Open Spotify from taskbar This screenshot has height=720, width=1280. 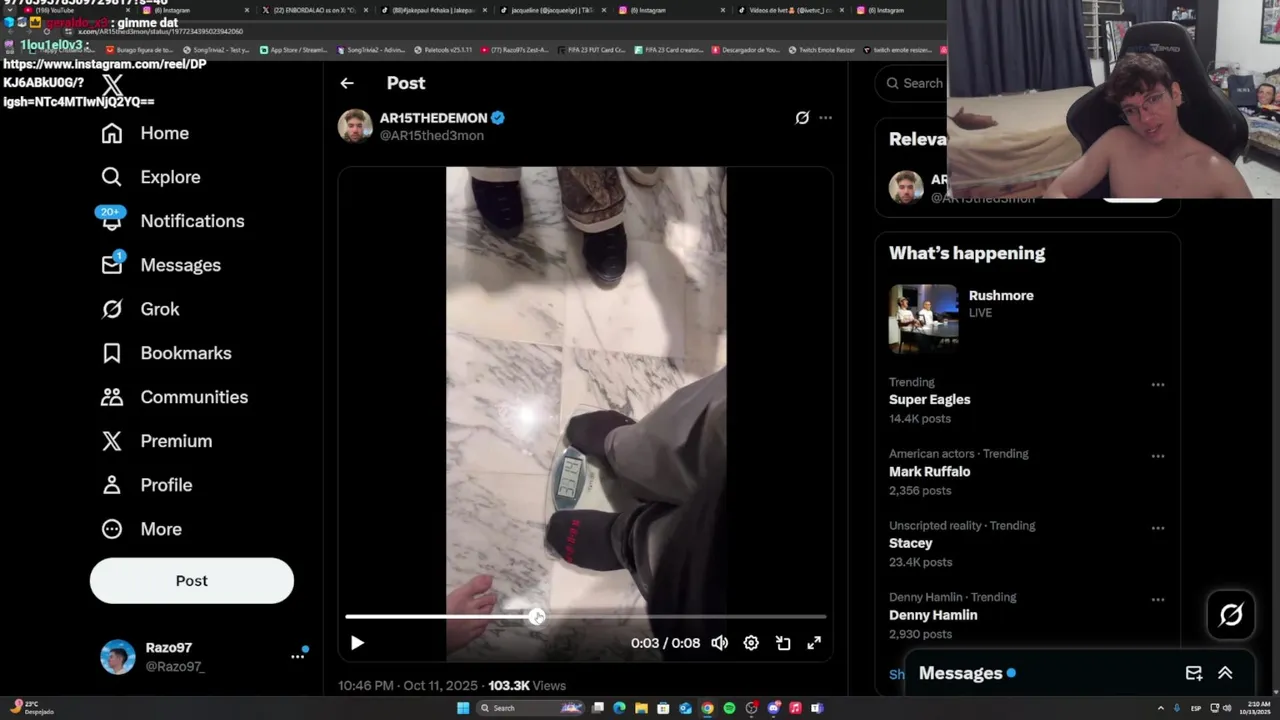coord(729,708)
